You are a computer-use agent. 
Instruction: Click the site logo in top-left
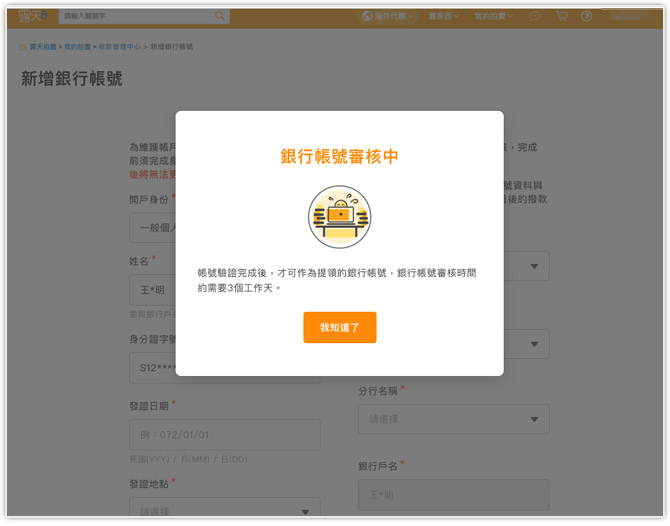pyautogui.click(x=33, y=16)
